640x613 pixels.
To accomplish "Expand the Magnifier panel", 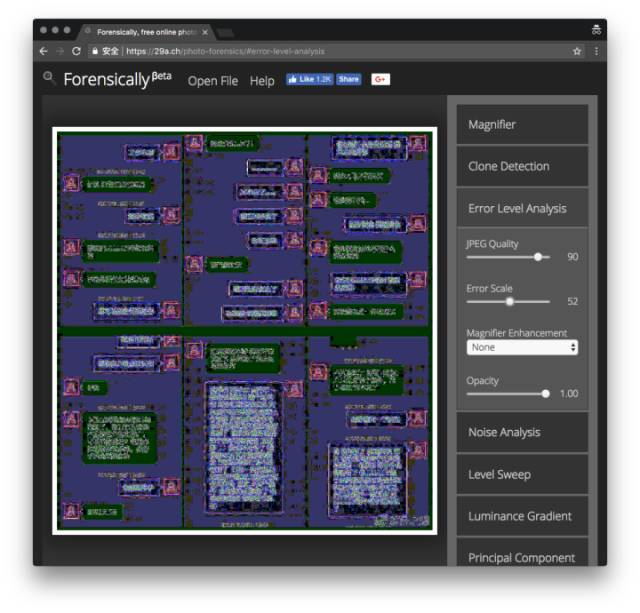I will (x=522, y=124).
